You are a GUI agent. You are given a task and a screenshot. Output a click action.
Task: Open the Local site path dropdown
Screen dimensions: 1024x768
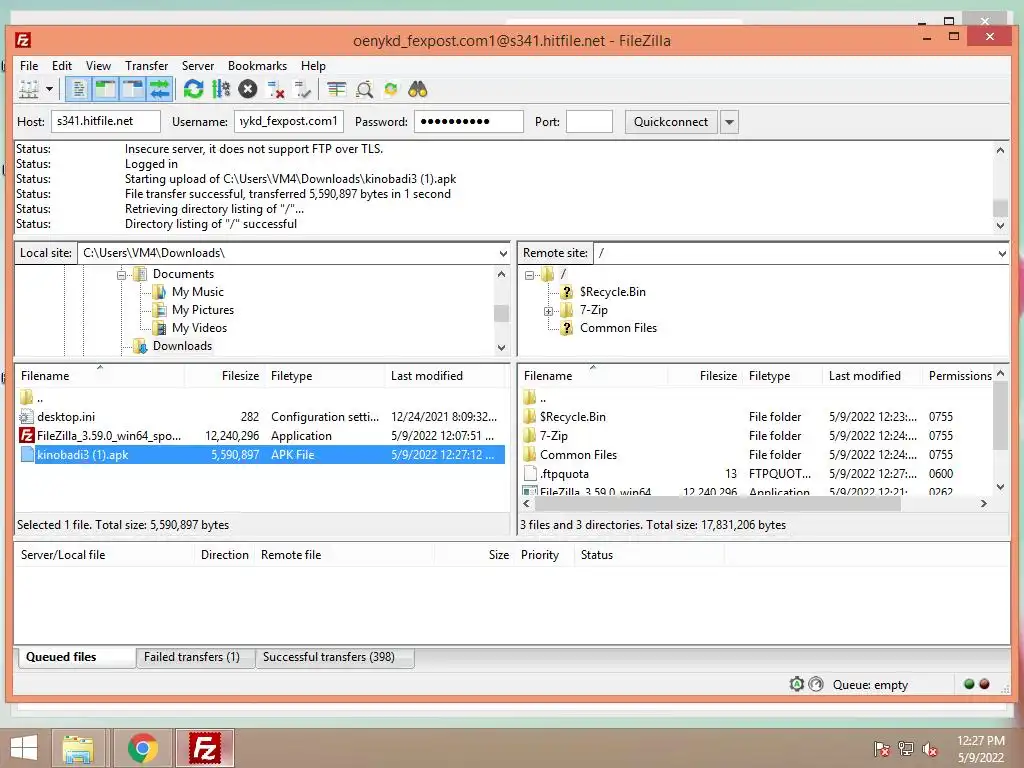click(503, 253)
